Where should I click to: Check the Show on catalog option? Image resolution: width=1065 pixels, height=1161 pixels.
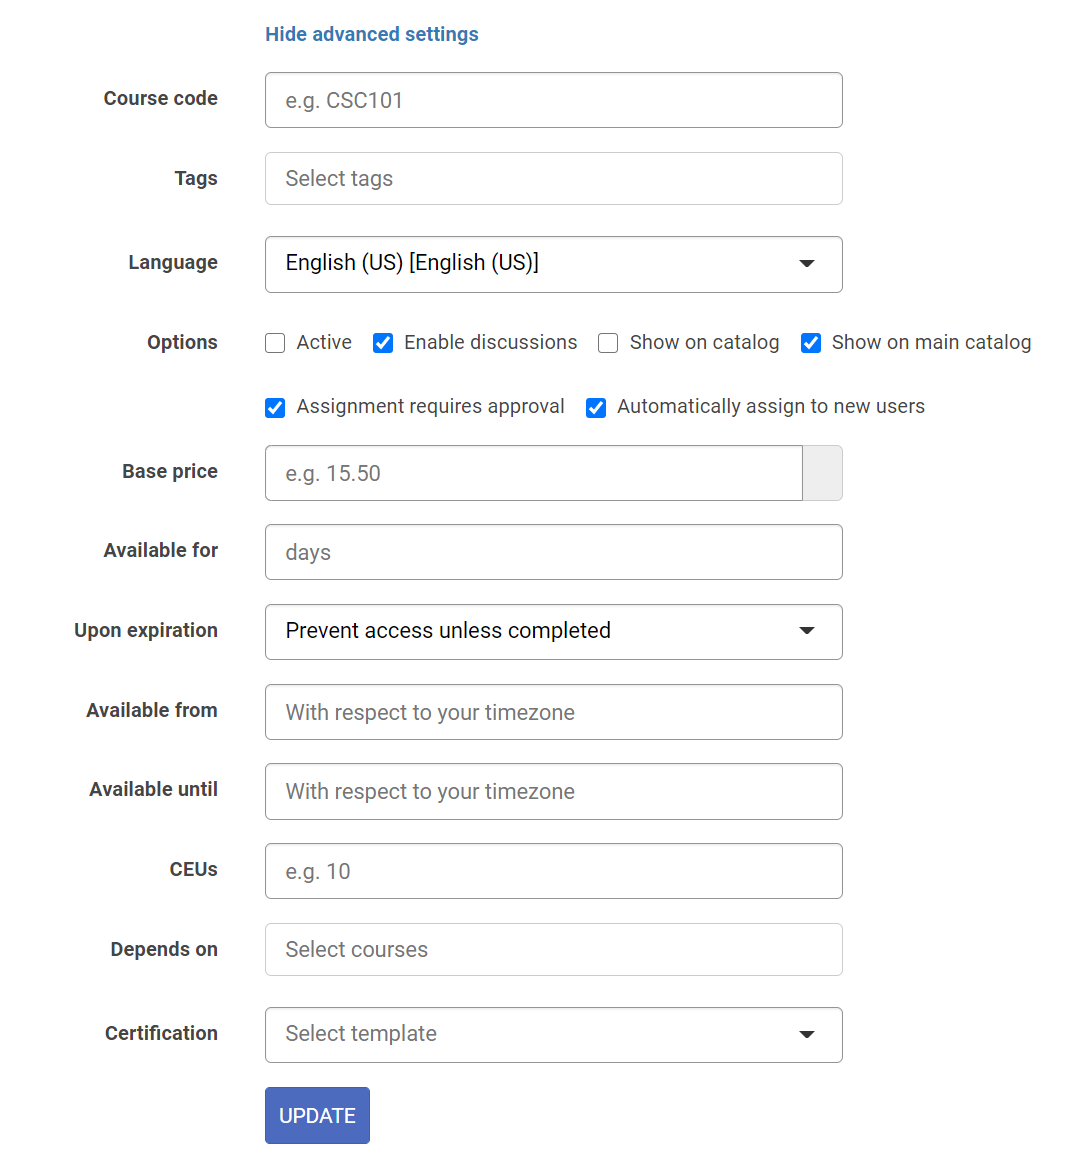click(x=608, y=343)
